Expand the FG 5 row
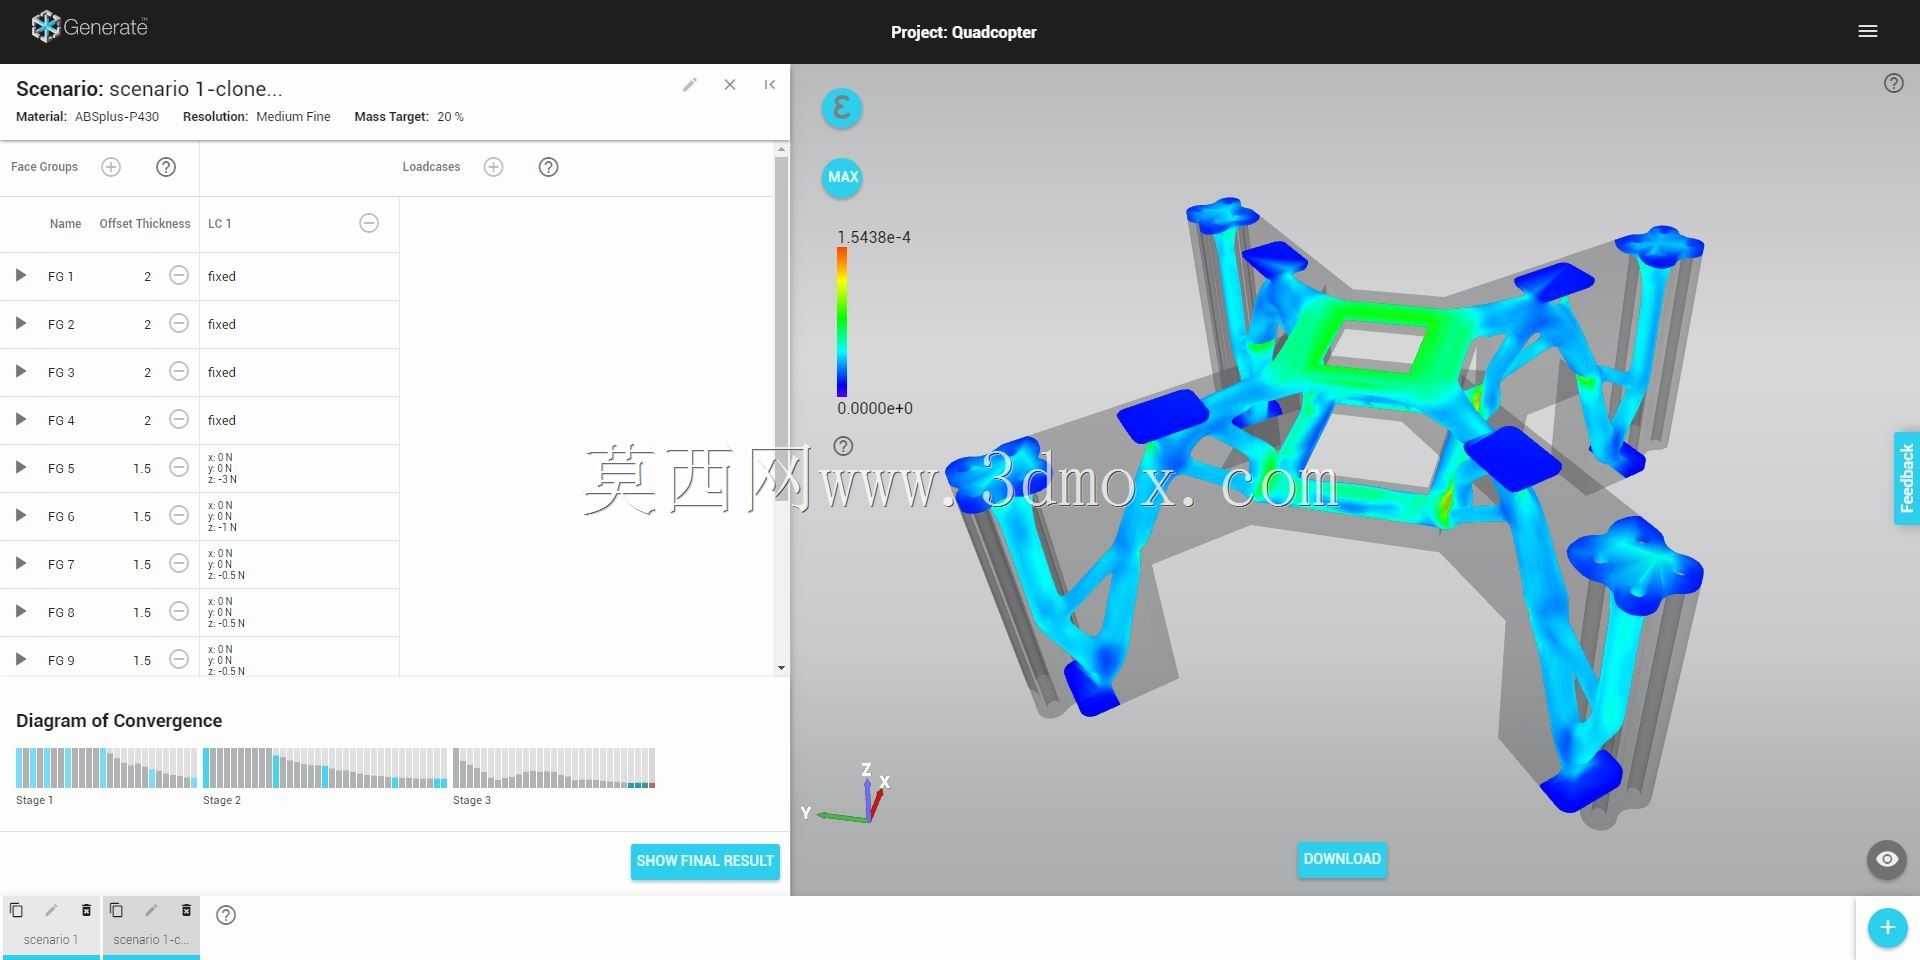 point(20,467)
